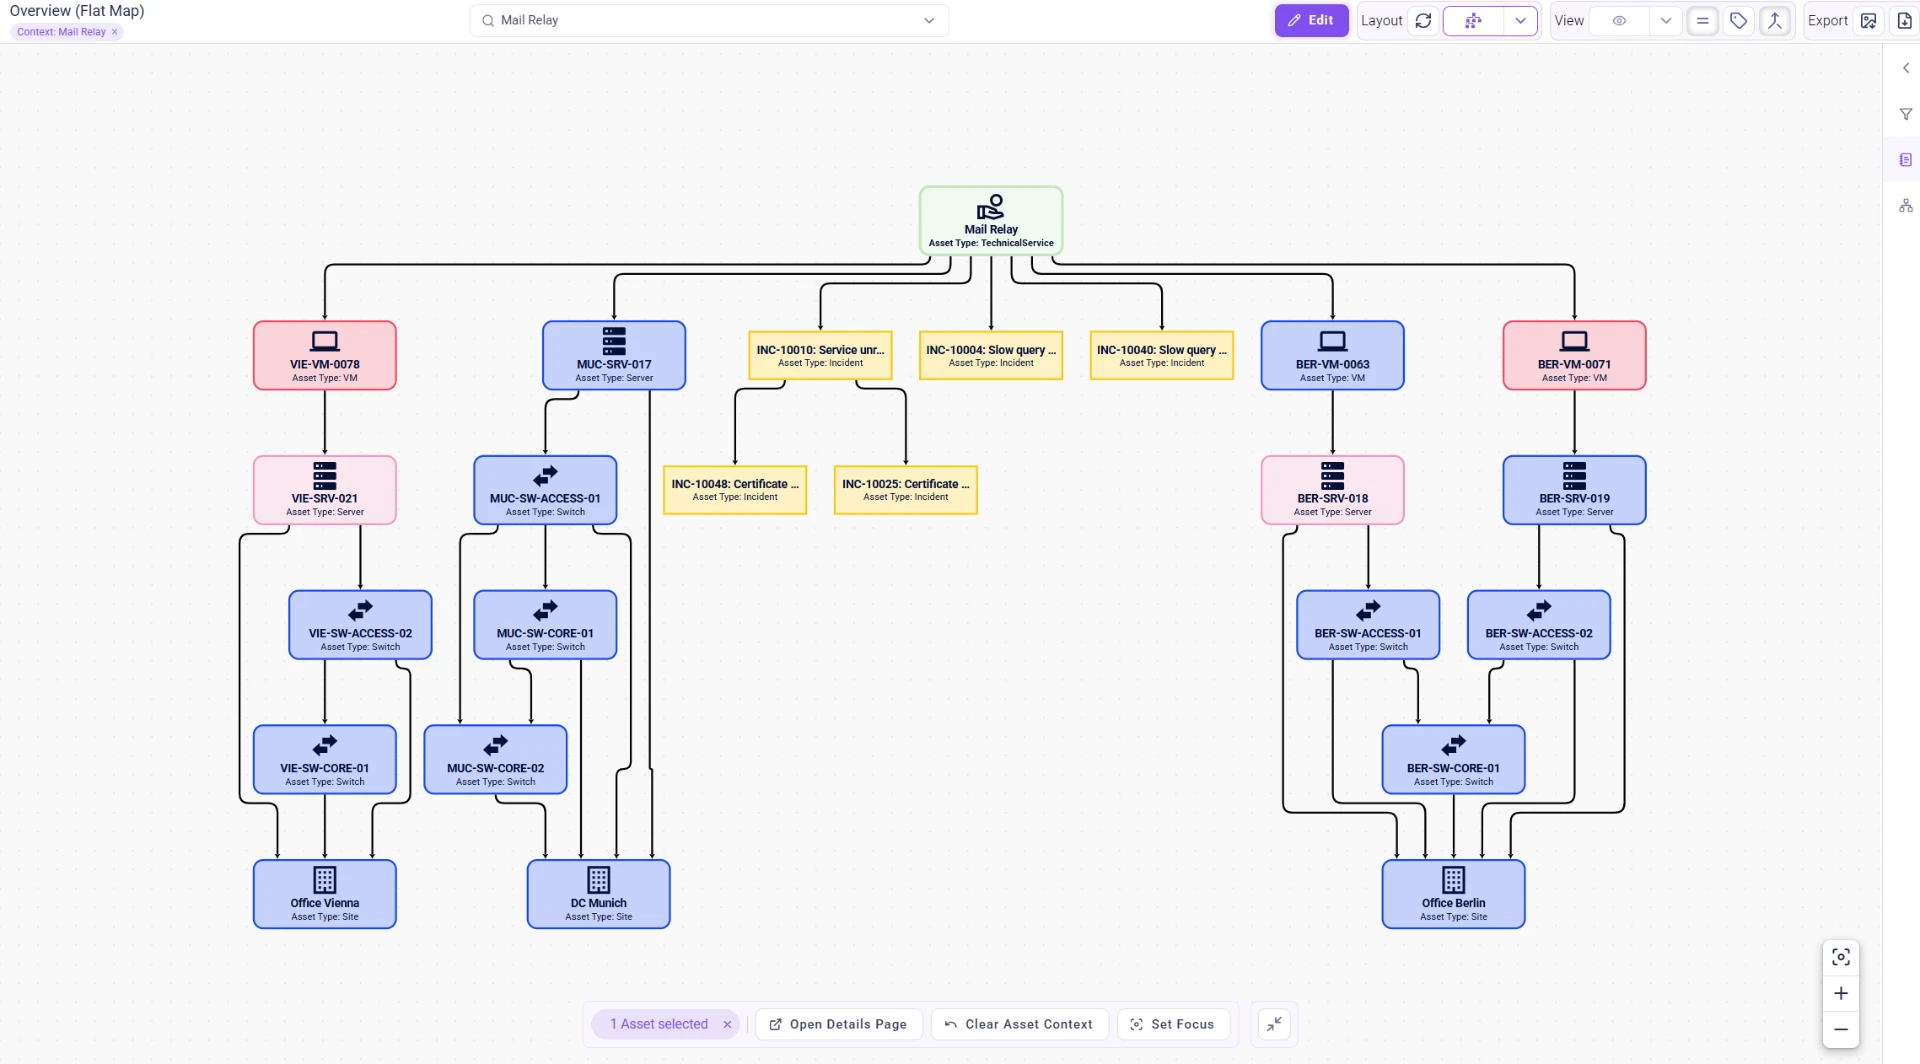
Task: Remove the Context: Mail Relay tag
Action: 114,32
